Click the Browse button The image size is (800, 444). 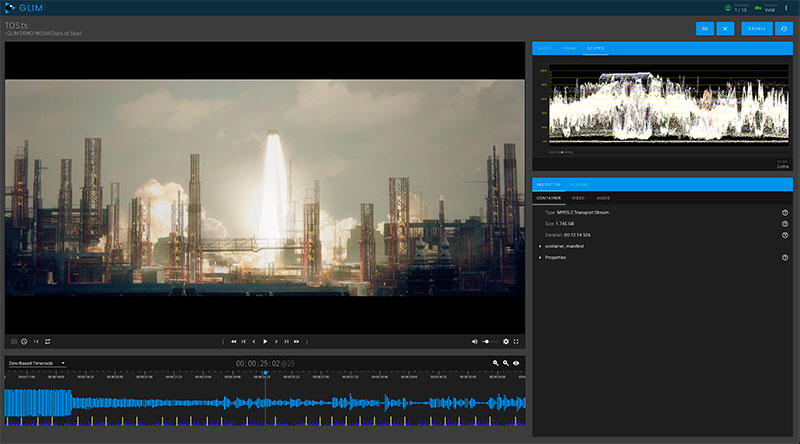point(756,29)
